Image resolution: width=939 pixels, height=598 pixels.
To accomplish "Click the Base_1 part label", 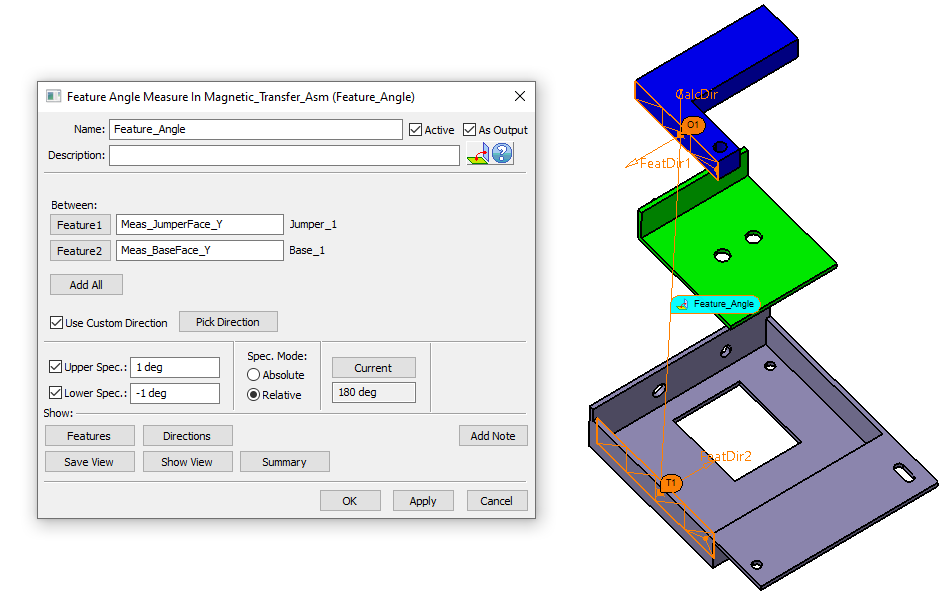I will tap(307, 250).
